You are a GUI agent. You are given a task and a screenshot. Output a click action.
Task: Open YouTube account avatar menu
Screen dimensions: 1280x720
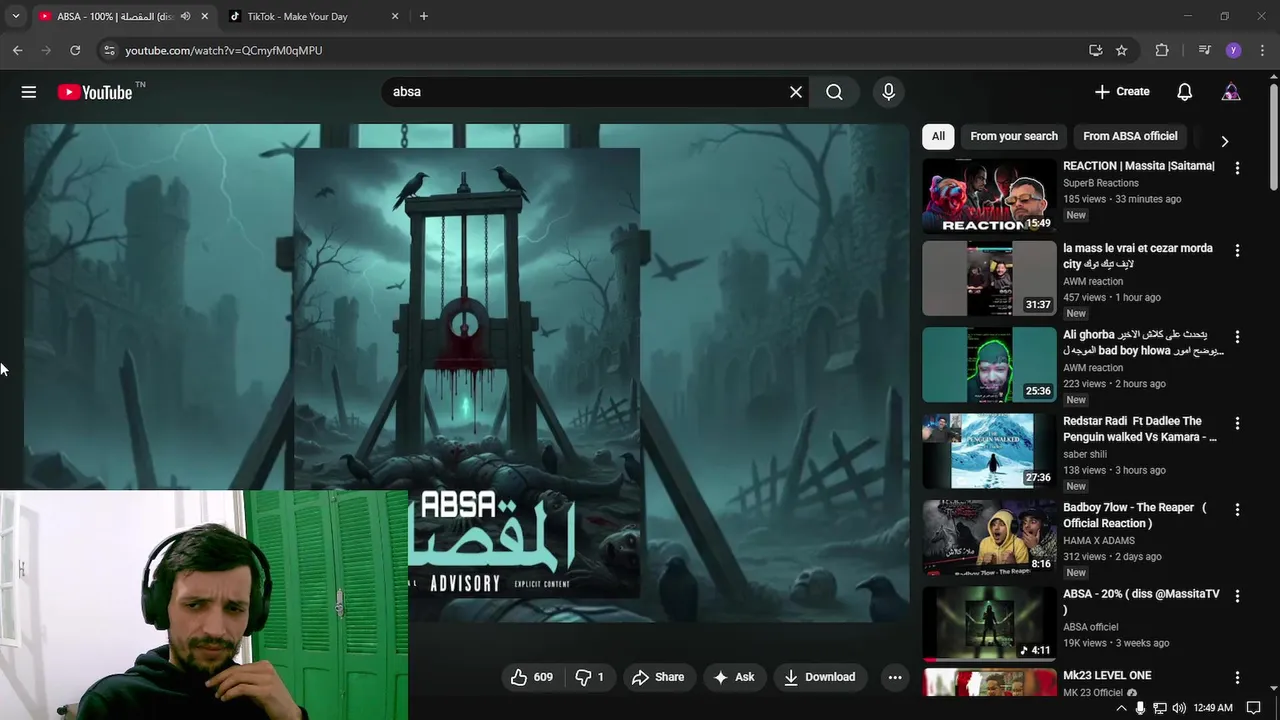pyautogui.click(x=1231, y=92)
